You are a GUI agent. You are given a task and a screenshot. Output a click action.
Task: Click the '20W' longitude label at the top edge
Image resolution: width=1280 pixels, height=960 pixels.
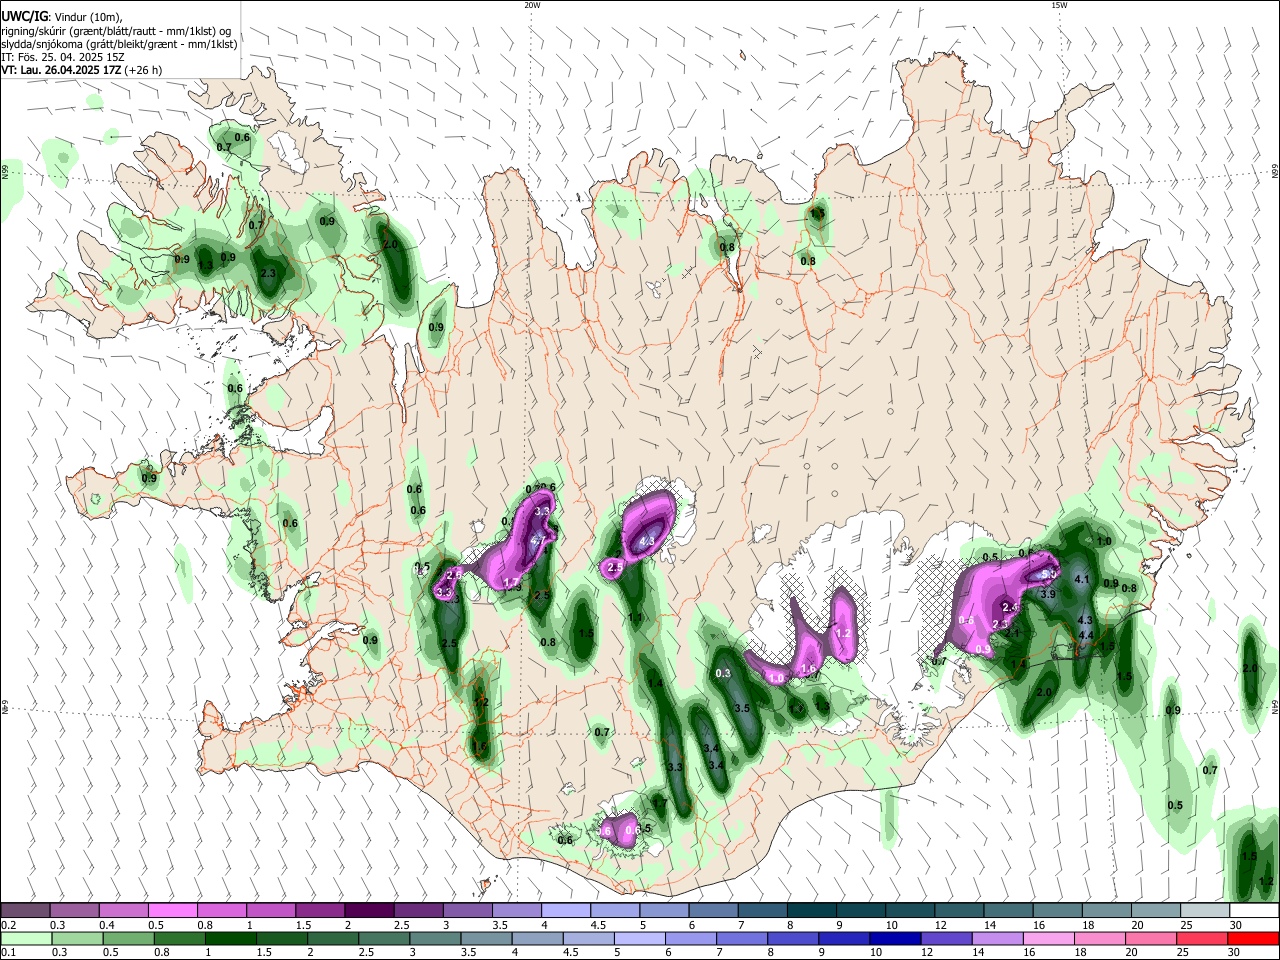coord(532,5)
